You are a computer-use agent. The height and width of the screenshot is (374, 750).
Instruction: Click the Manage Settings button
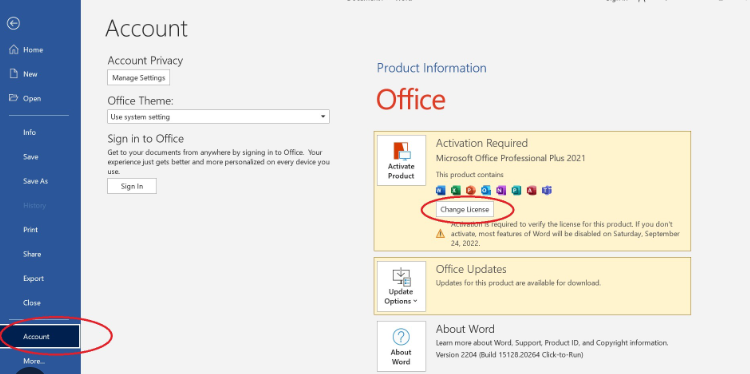tap(138, 77)
